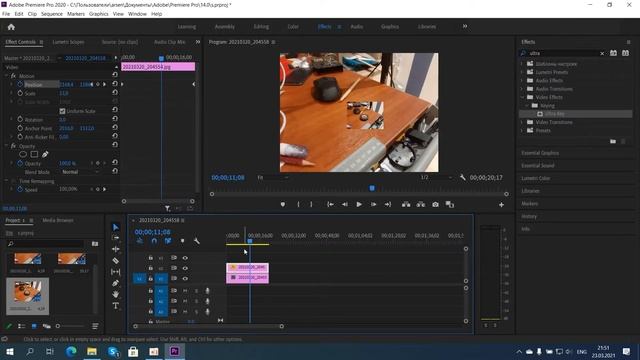The height and width of the screenshot is (360, 640).
Task: Switch to the Color workspace tab
Action: [293, 27]
